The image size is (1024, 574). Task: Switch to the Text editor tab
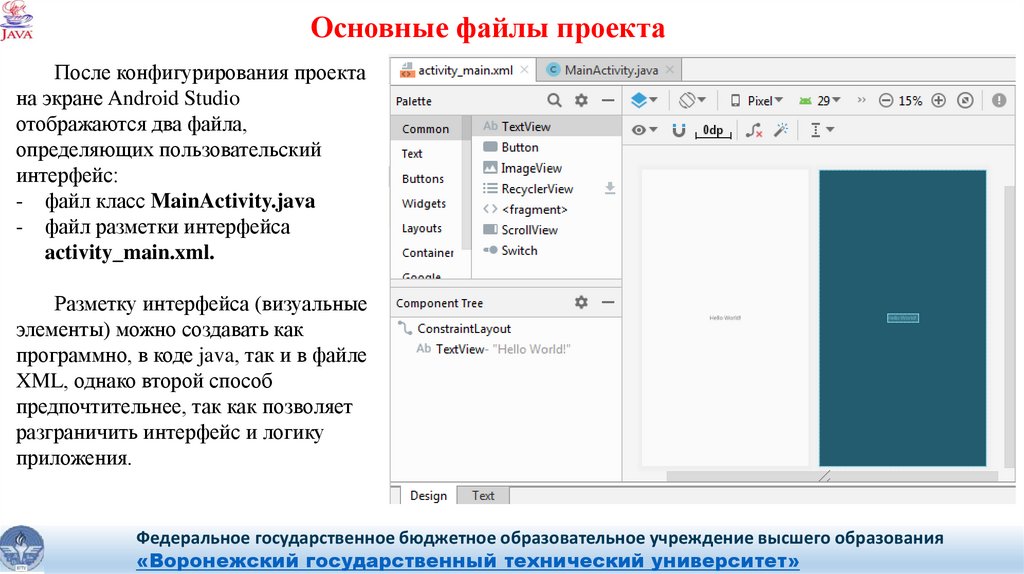[x=483, y=495]
